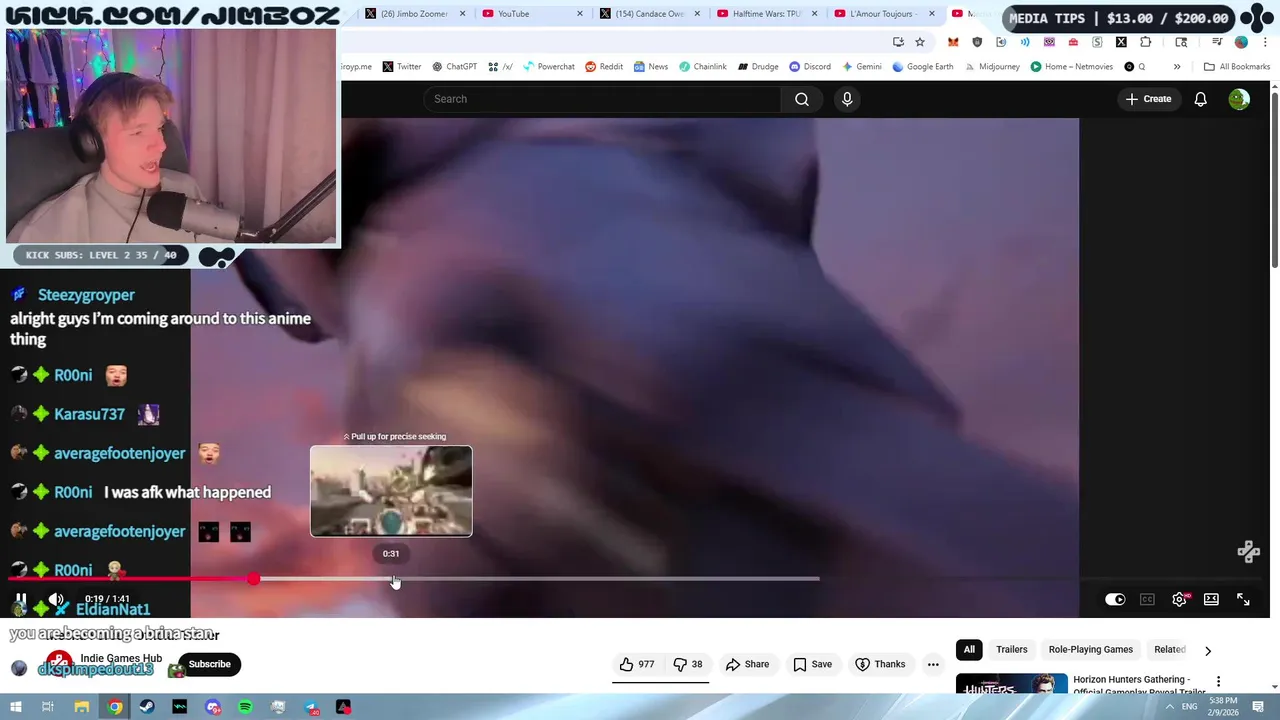Select the Role-Playing Games filter chip
Viewport: 1280px width, 720px height.
[x=1090, y=649]
